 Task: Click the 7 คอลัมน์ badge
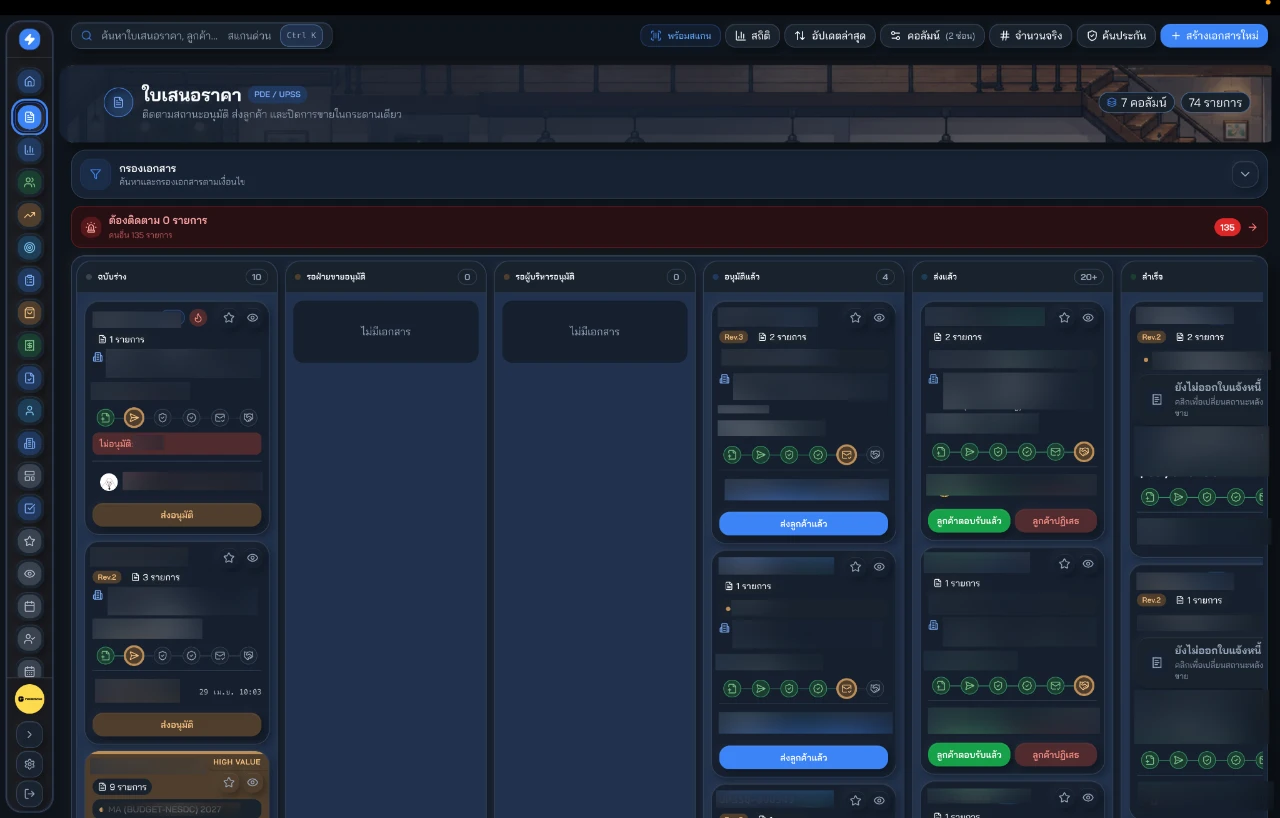[1137, 102]
